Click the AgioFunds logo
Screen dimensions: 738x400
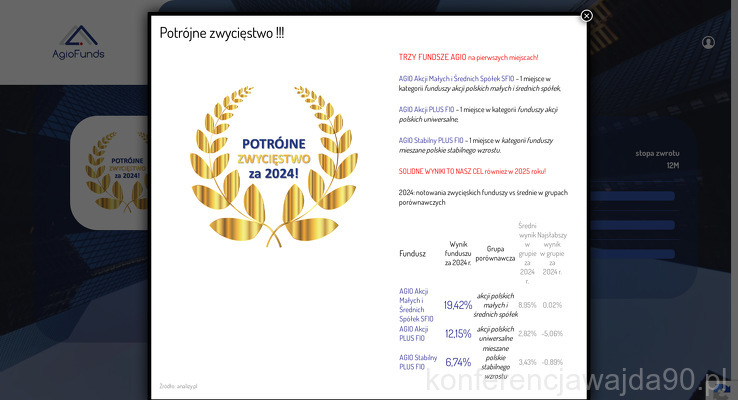(x=78, y=43)
